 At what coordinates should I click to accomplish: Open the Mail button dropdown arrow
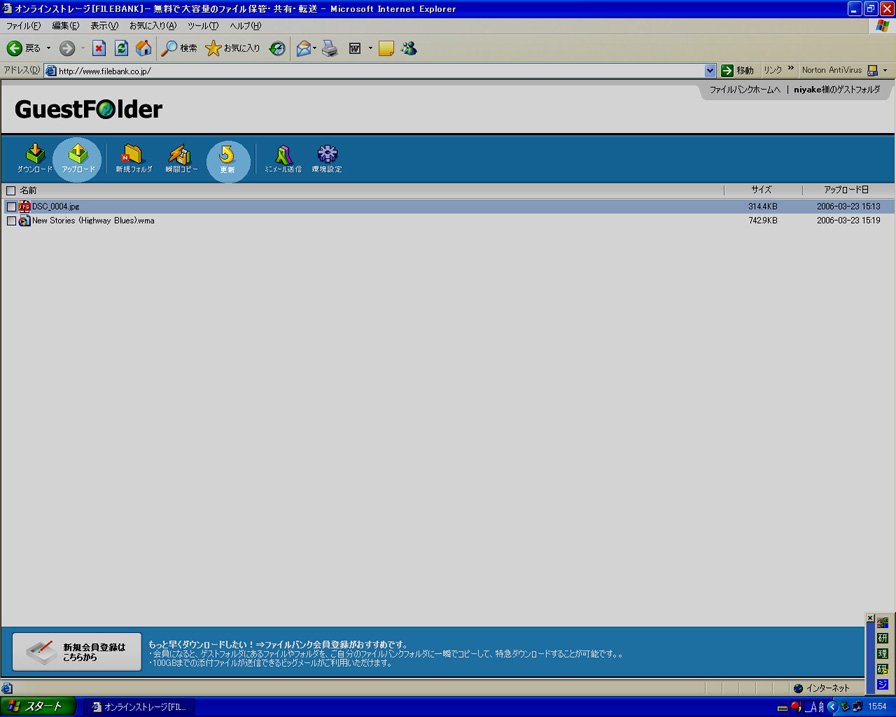point(315,49)
